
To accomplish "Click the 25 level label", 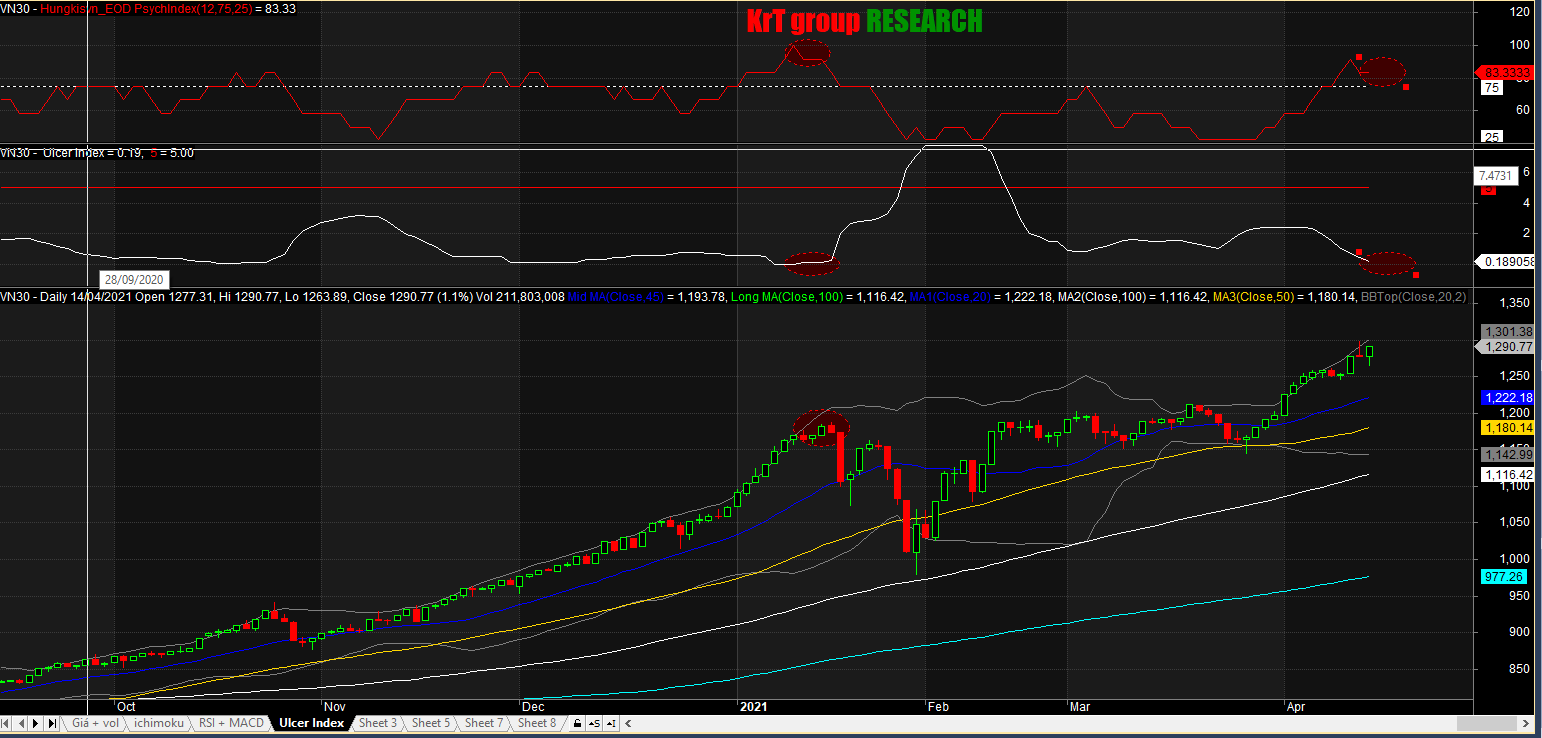I will [x=1492, y=137].
